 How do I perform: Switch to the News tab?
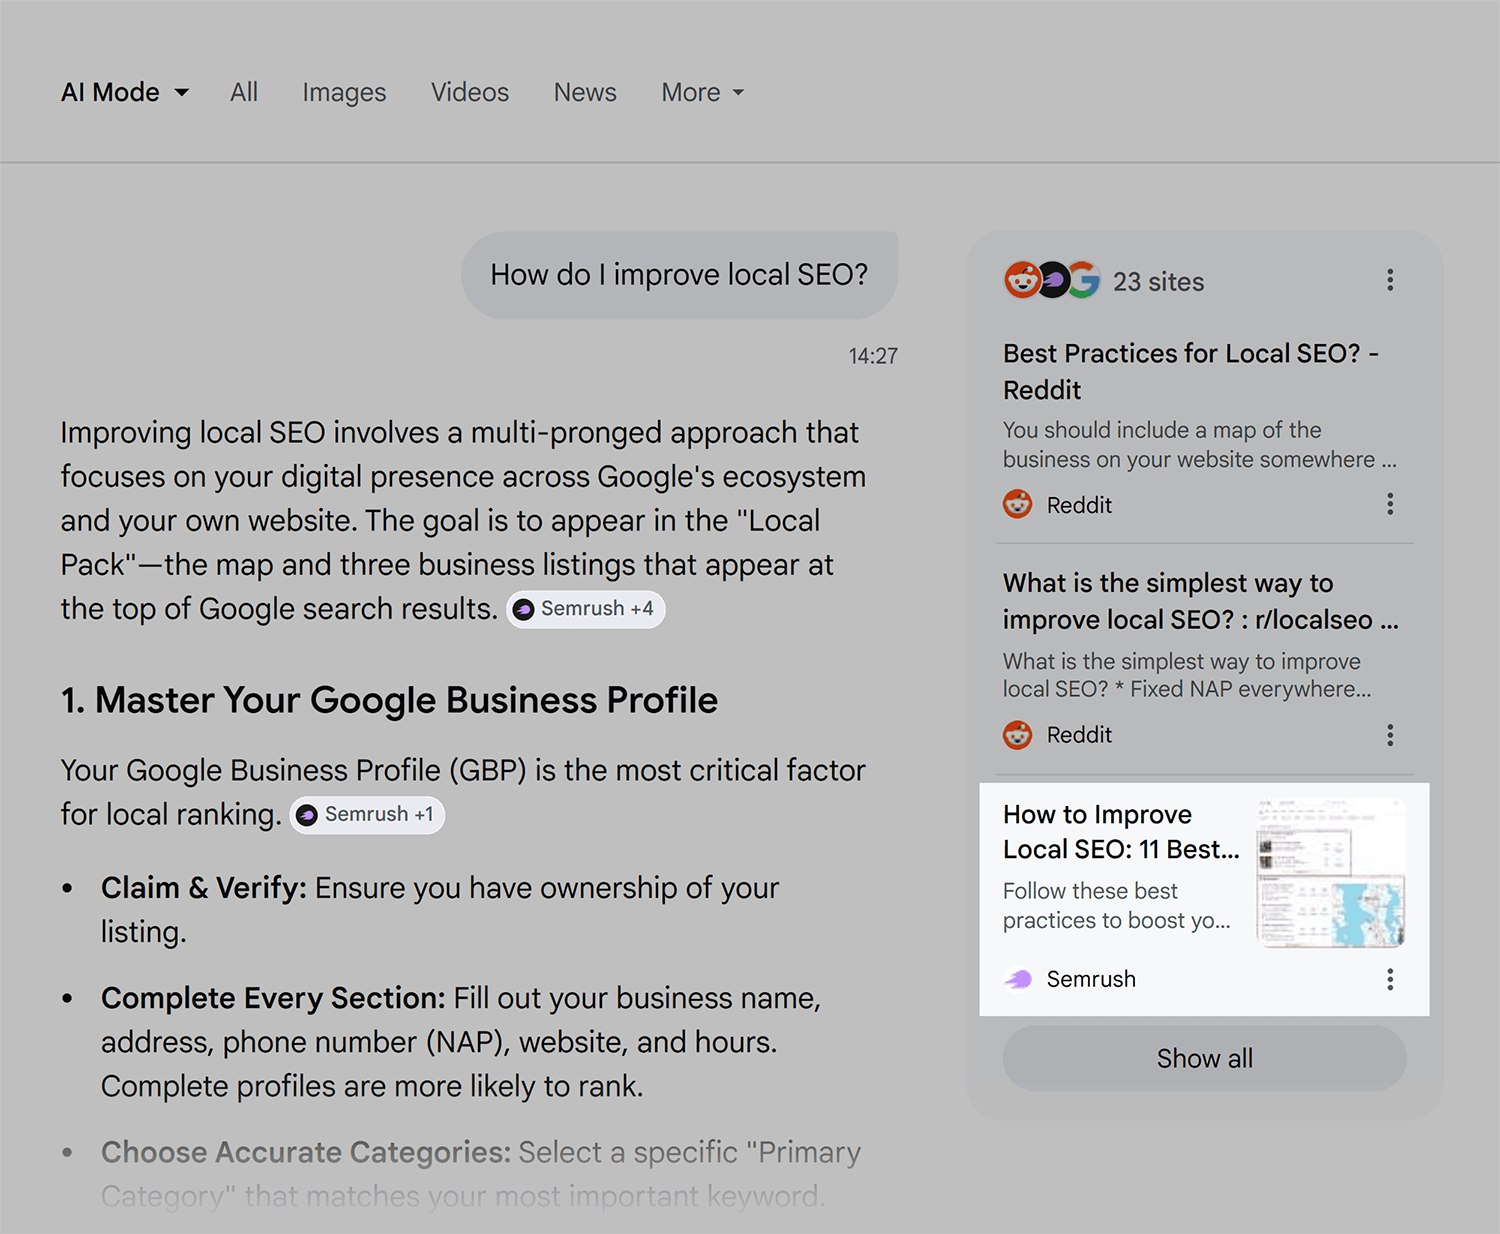[585, 92]
